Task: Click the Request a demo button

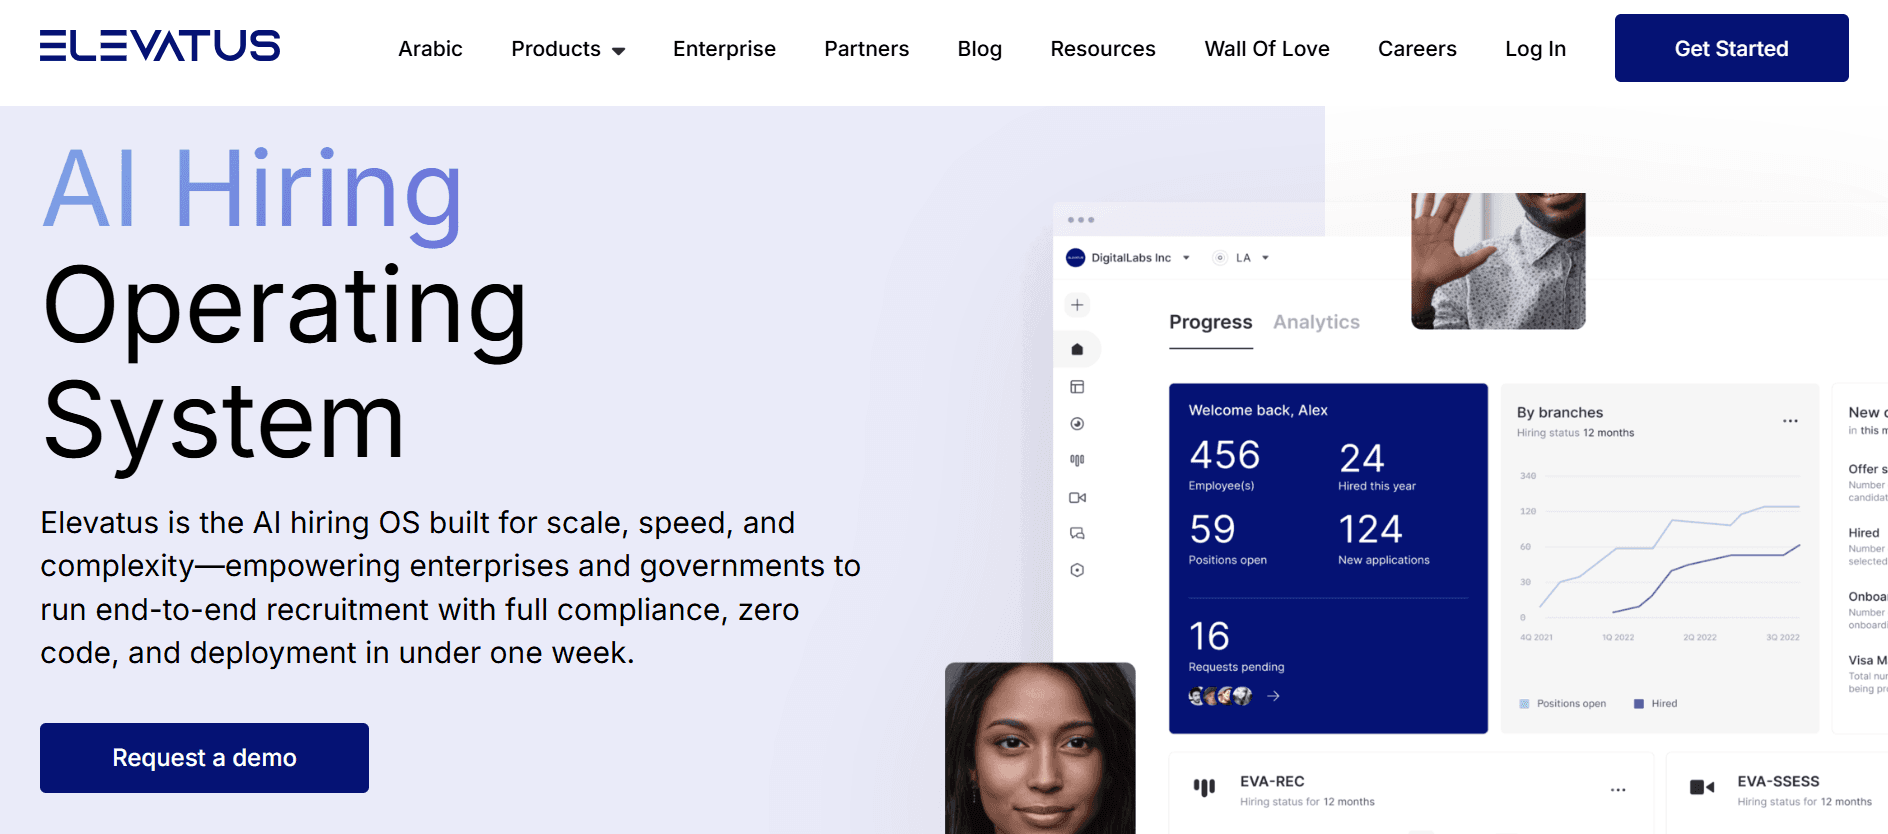Action: coord(204,758)
